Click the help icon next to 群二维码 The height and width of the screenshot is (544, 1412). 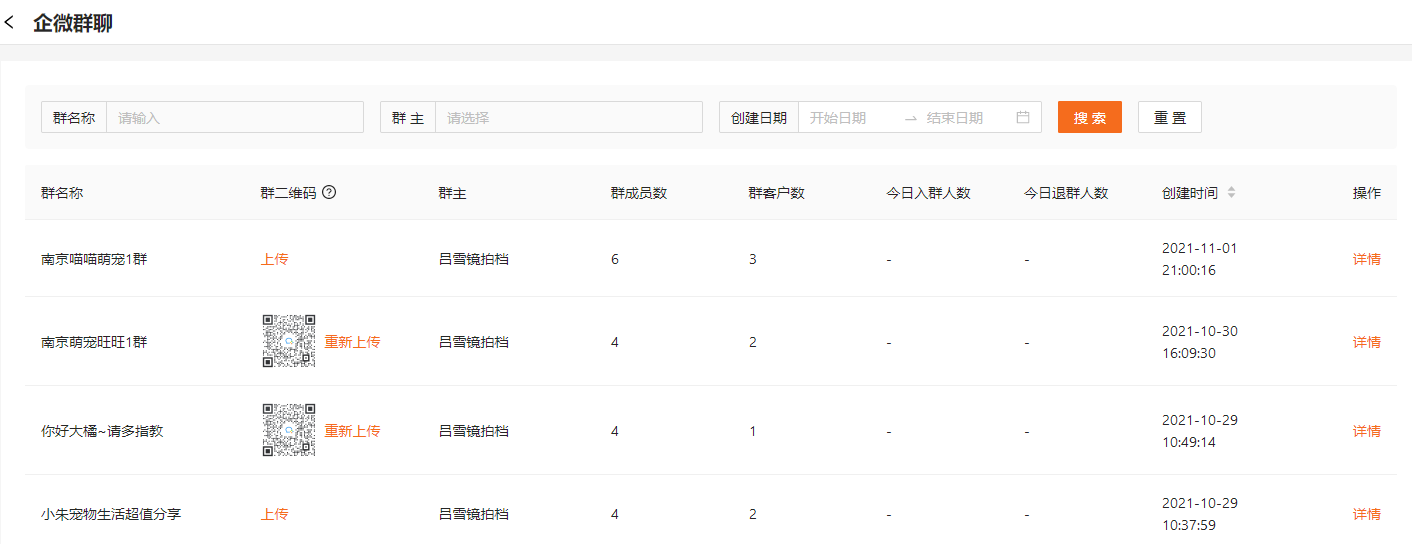coord(329,193)
